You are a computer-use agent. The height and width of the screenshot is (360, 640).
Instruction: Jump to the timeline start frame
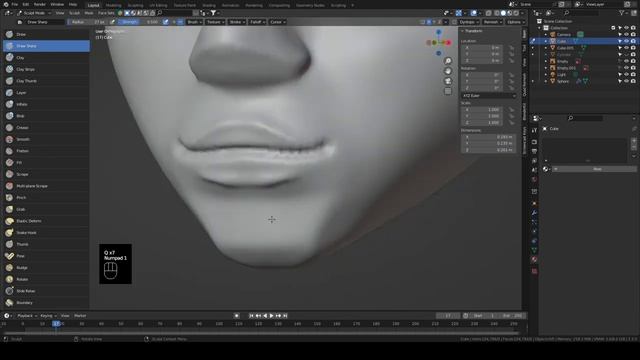click(x=251, y=316)
